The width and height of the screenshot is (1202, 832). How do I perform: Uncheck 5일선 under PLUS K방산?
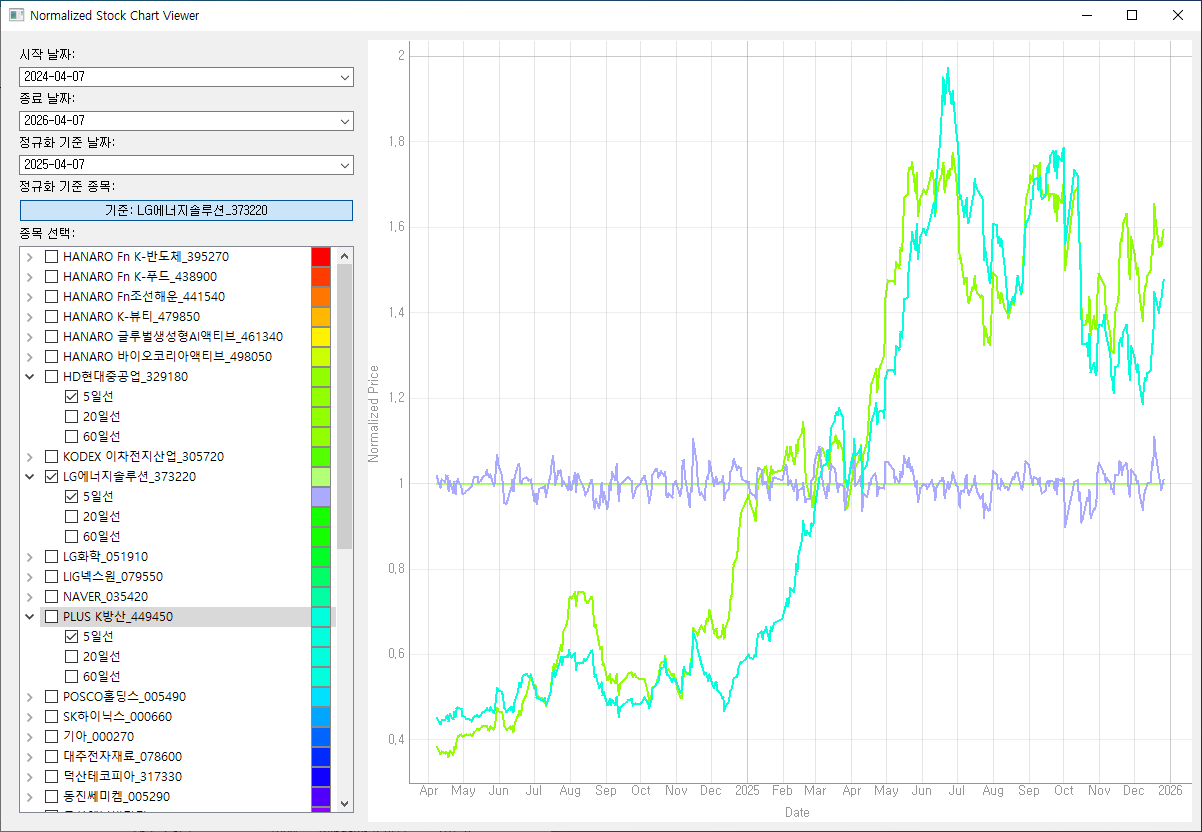[x=71, y=636]
